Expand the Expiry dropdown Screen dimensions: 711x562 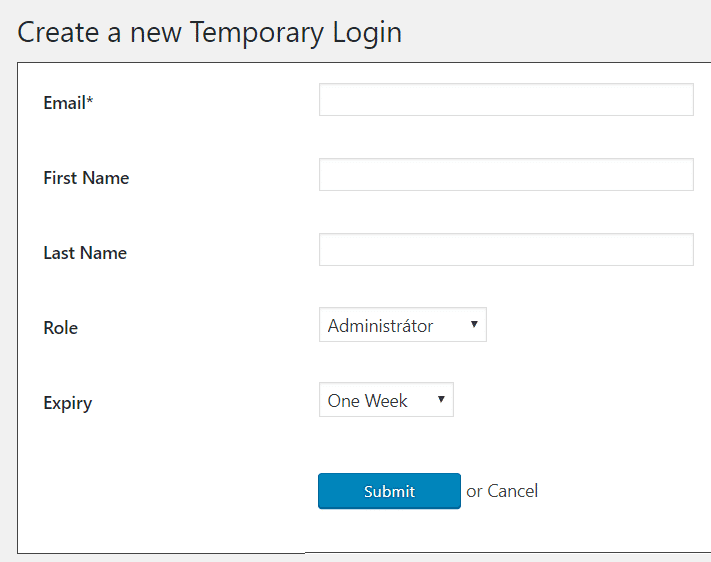point(385,400)
